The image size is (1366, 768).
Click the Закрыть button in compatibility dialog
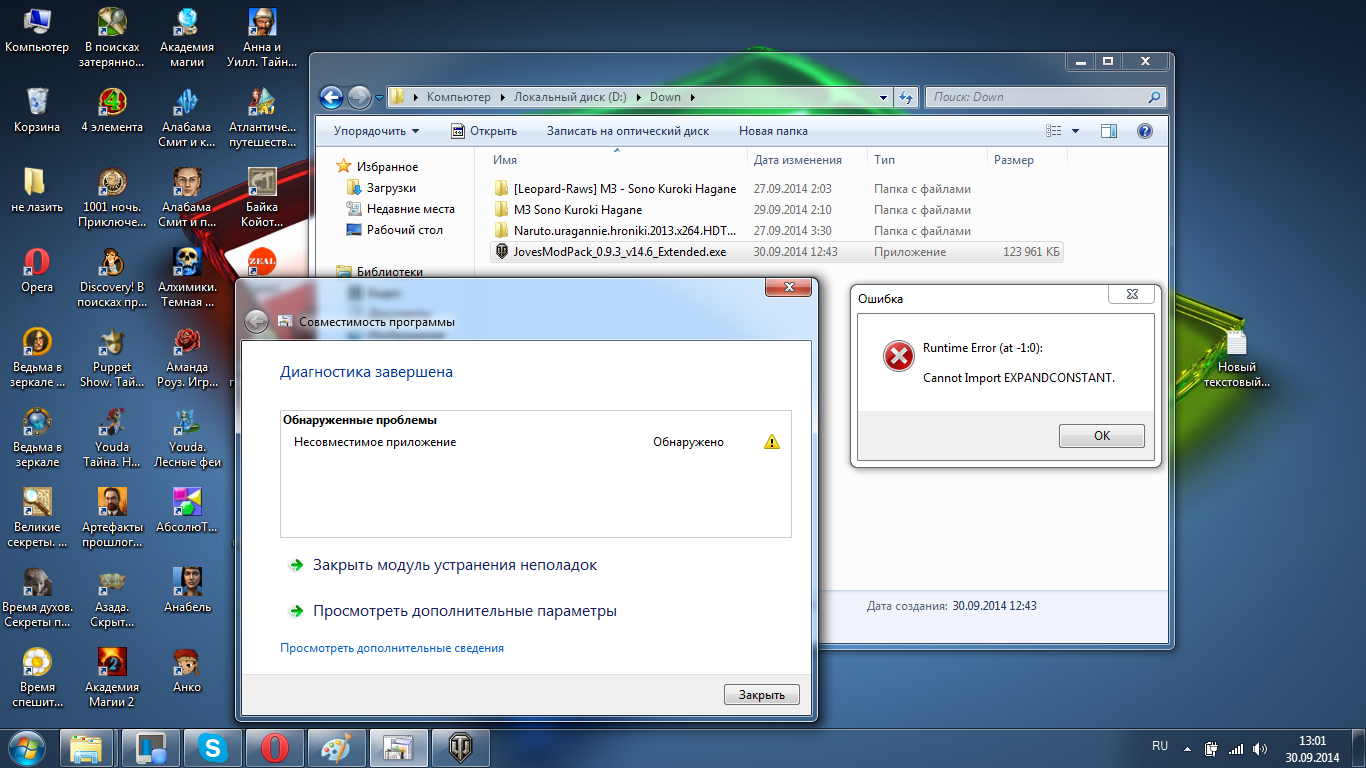click(761, 695)
